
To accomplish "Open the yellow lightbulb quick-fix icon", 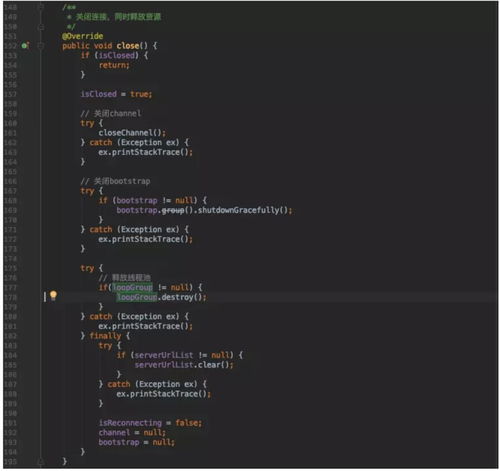I will click(x=53, y=296).
